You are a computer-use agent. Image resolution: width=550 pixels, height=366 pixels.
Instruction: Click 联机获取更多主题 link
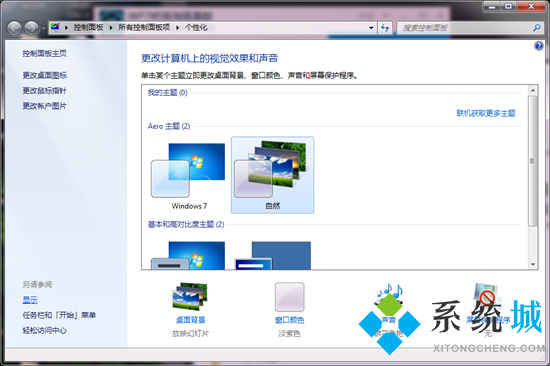486,113
